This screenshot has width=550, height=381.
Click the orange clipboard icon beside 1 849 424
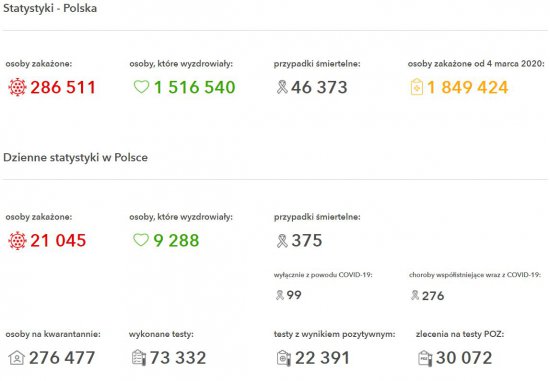(417, 87)
